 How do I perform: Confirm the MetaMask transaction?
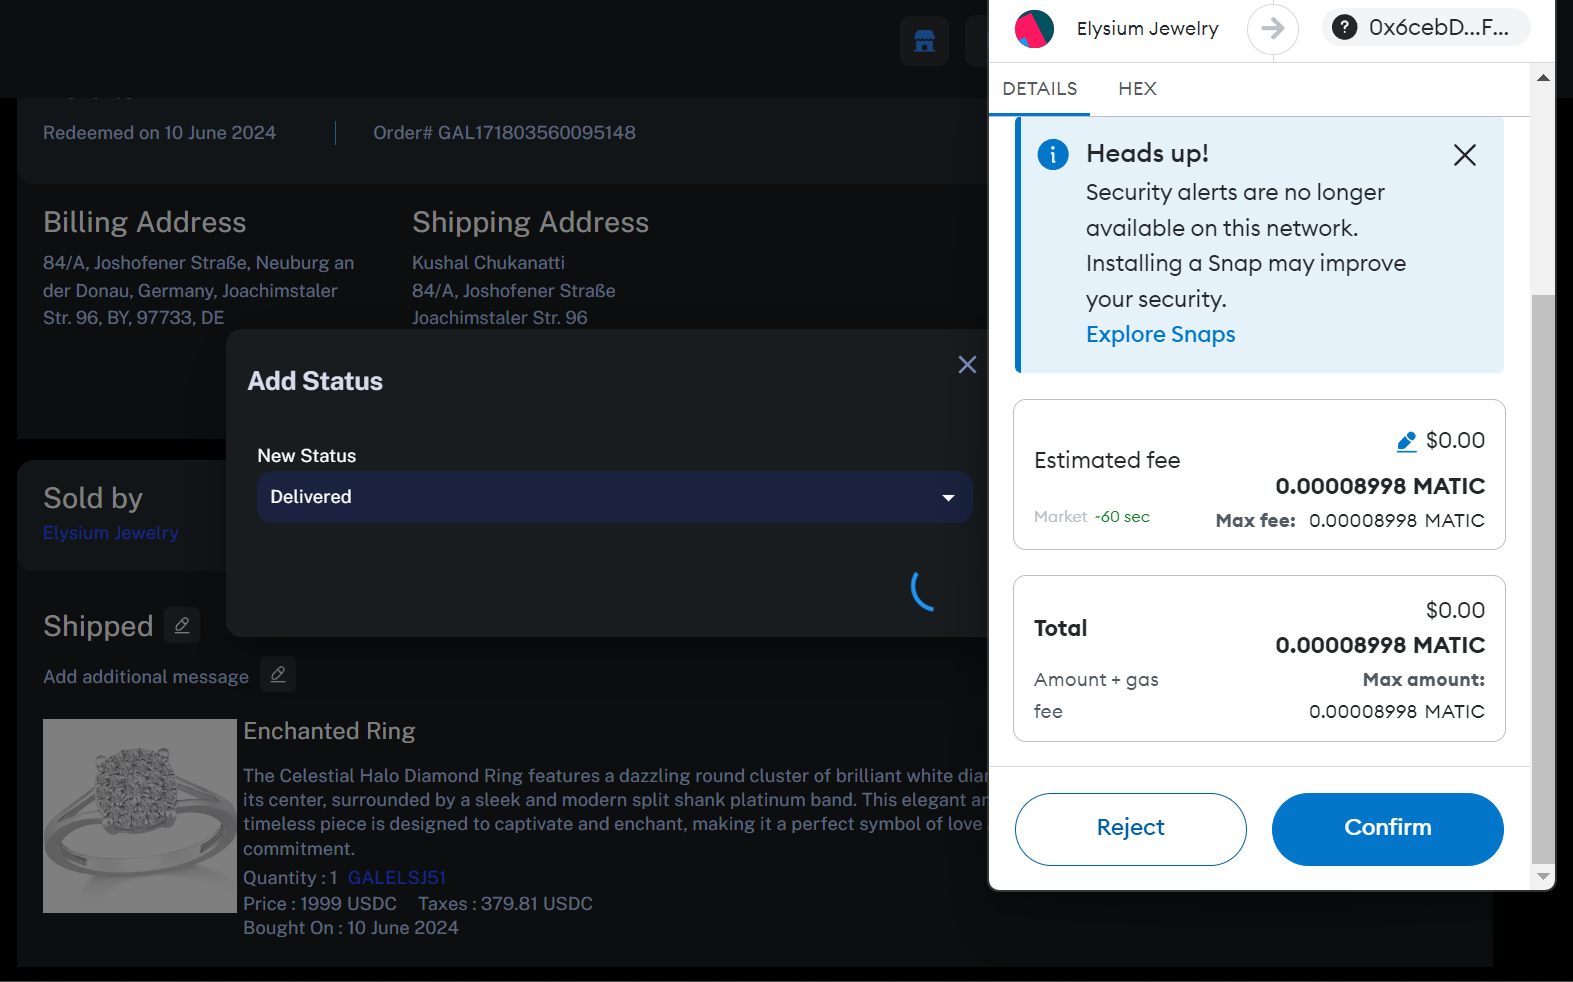(x=1387, y=829)
